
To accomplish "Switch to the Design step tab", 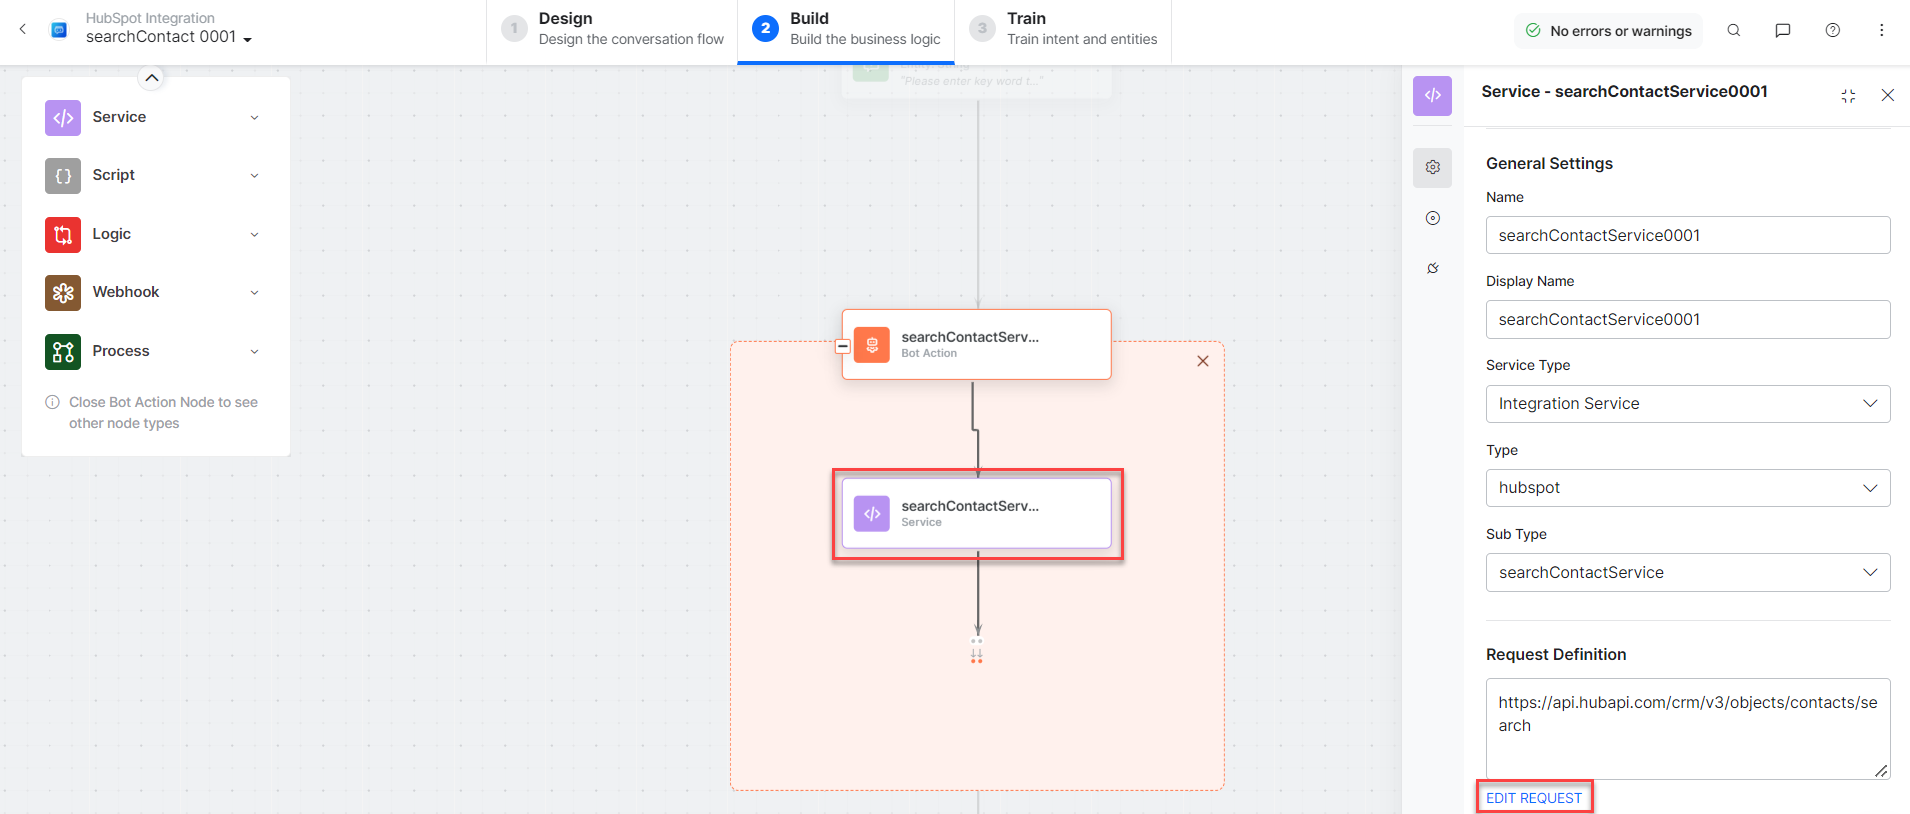I will tap(612, 29).
